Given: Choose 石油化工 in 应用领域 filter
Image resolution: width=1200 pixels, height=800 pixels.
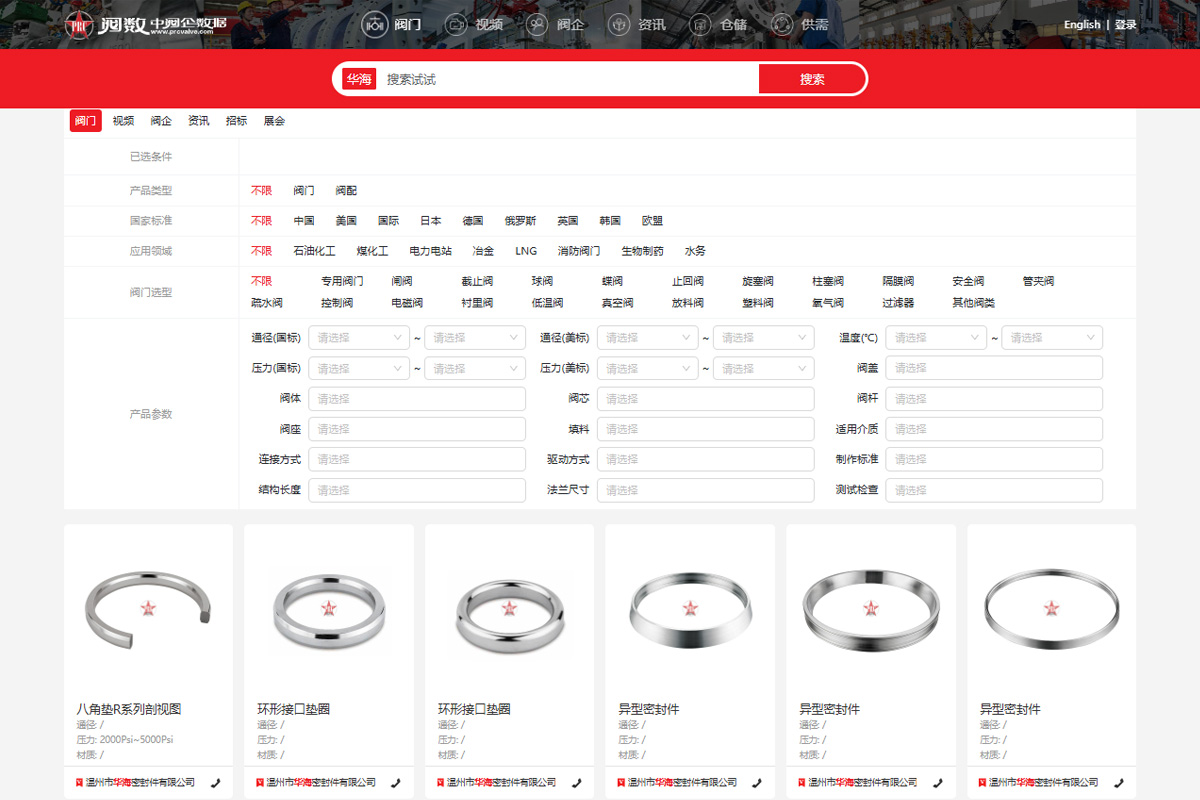Looking at the screenshot, I should (314, 251).
